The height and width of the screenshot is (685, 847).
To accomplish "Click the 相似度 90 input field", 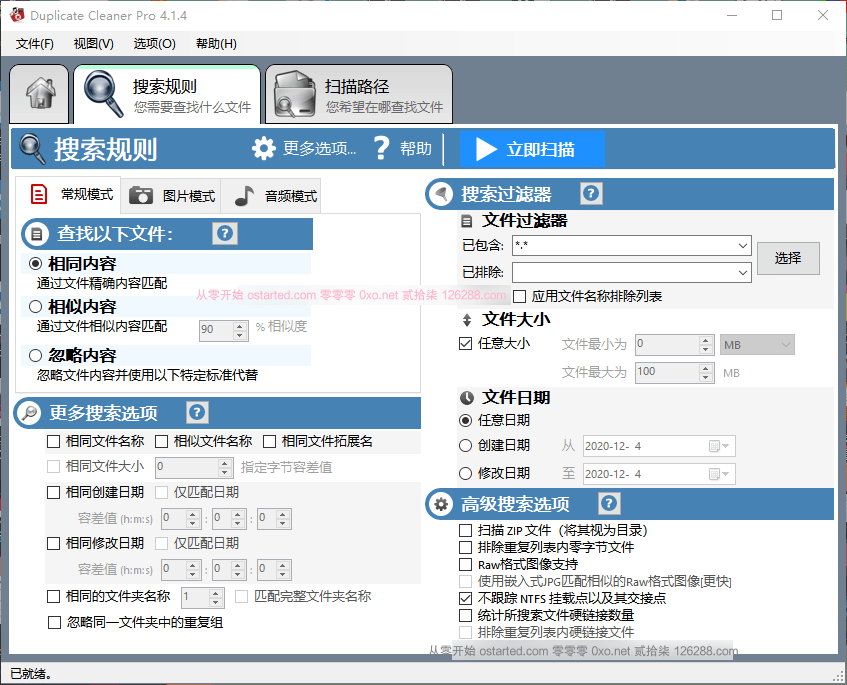I will [217, 330].
